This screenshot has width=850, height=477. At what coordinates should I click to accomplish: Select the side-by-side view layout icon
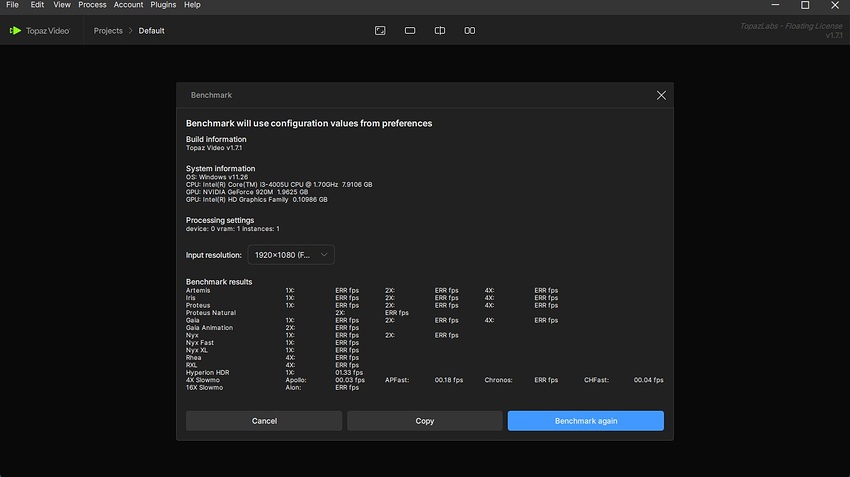(x=469, y=31)
